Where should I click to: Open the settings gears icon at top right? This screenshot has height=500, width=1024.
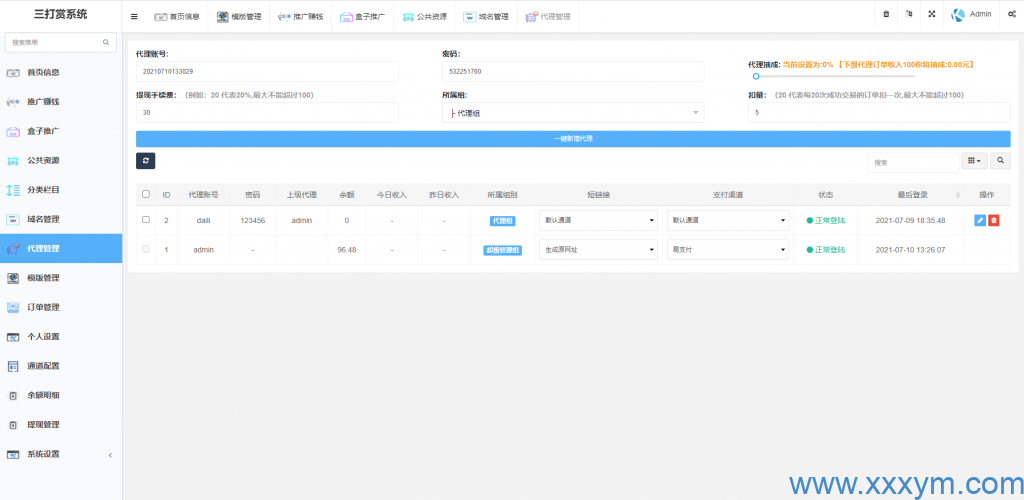pyautogui.click(x=1012, y=15)
